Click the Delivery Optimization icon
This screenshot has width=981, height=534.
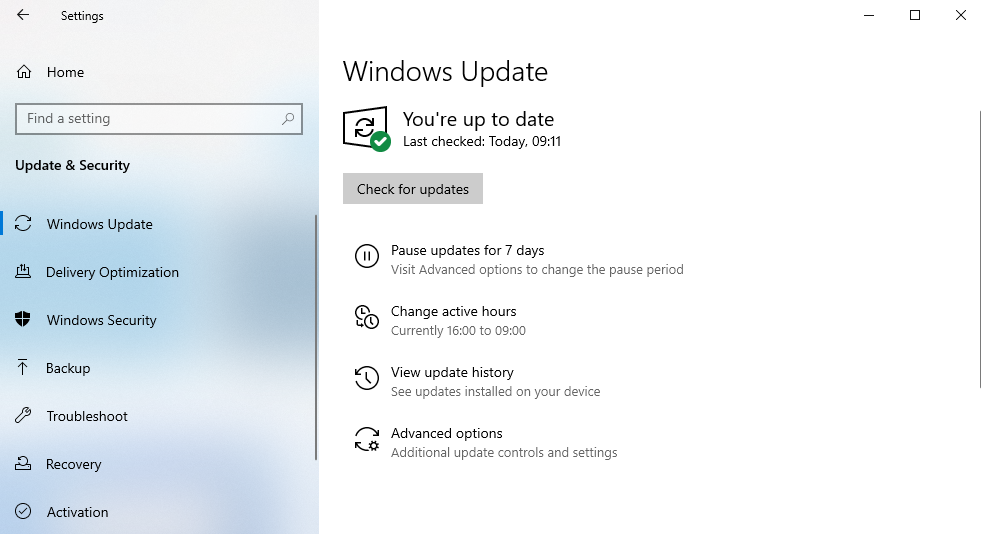coord(24,272)
